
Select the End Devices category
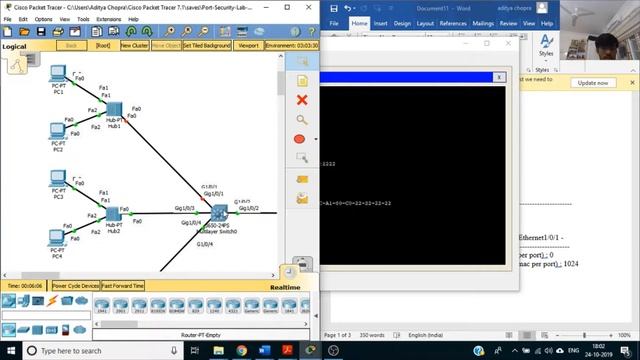coord(38,301)
